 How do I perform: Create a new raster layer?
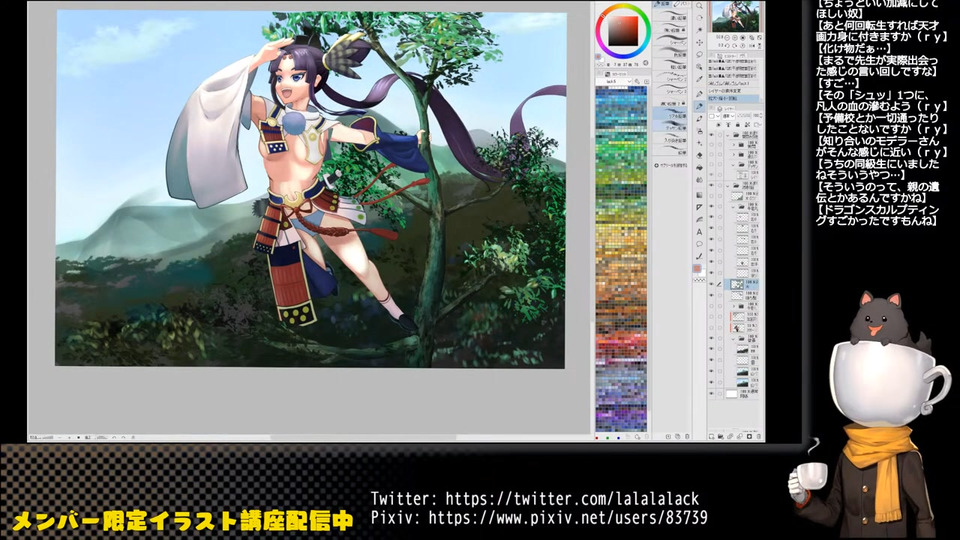point(711,437)
